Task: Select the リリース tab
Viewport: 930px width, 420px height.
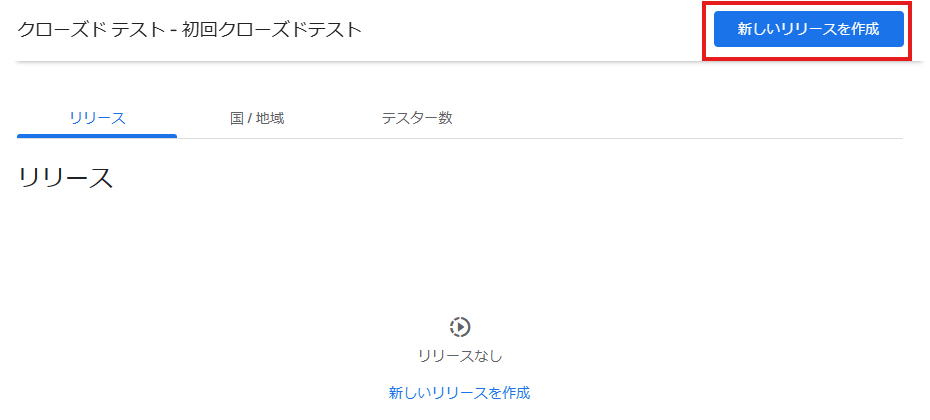Action: point(97,118)
